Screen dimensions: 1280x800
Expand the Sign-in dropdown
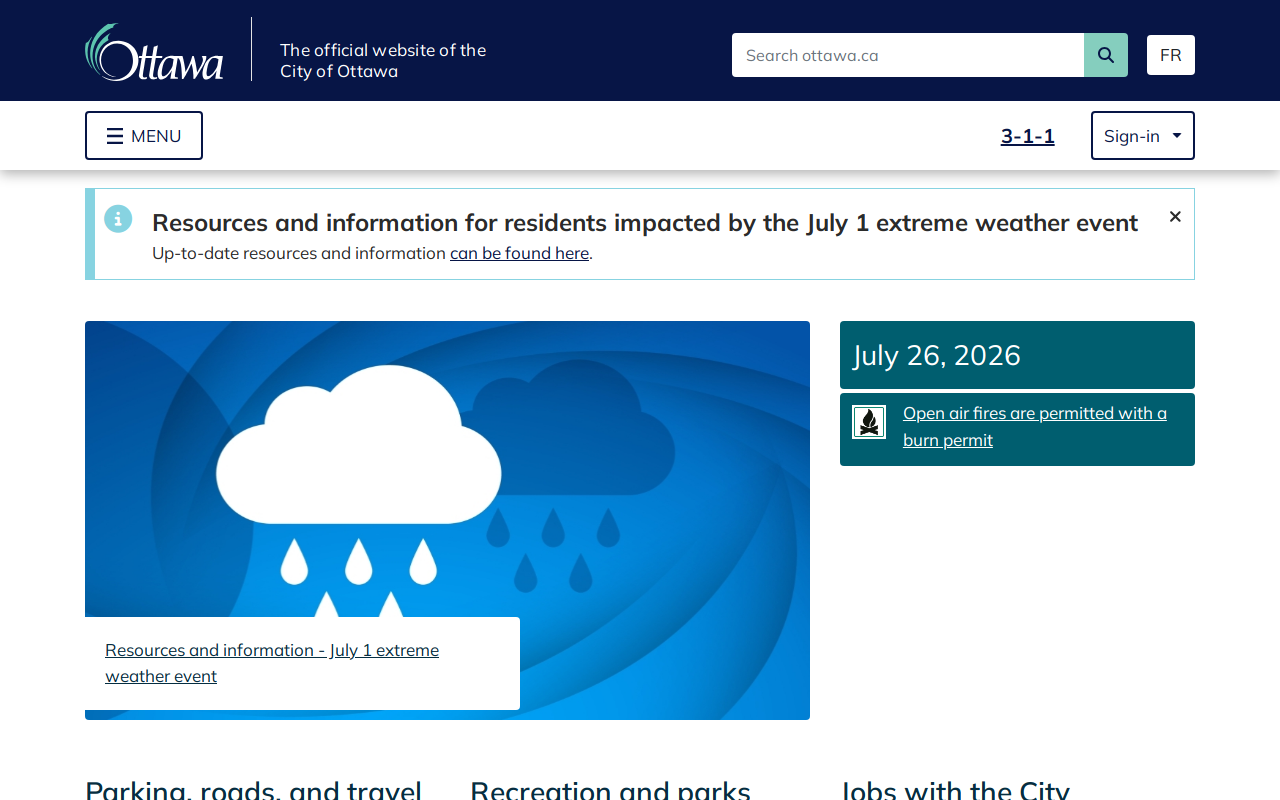point(1143,136)
